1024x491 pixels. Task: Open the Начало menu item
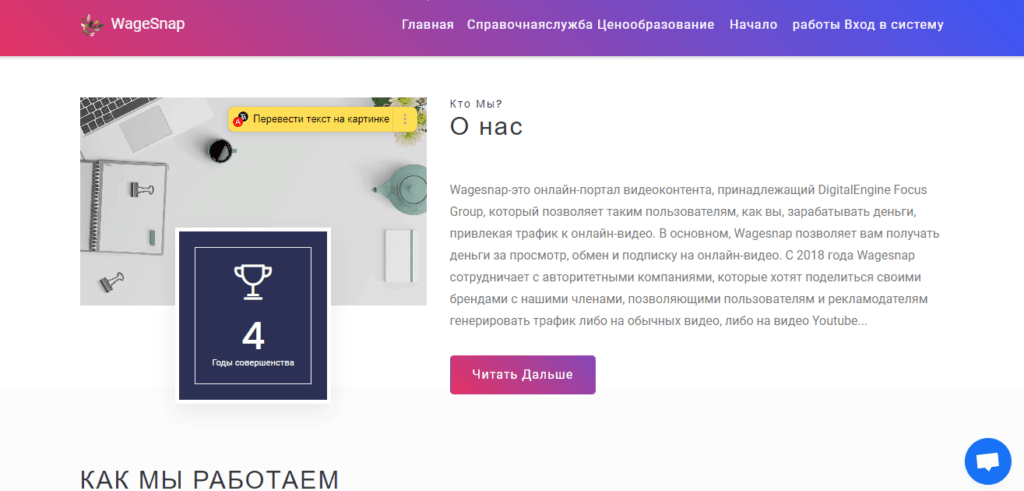pos(754,25)
